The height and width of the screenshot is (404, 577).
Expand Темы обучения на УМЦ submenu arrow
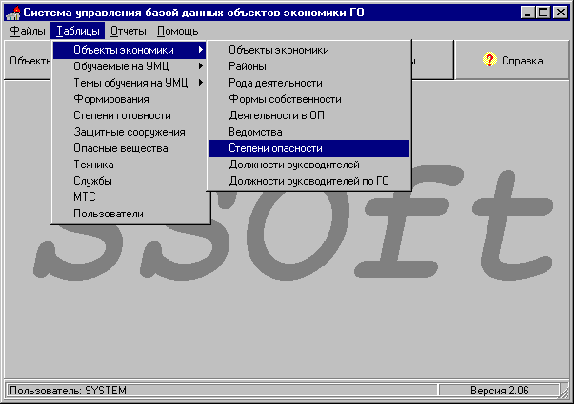coord(201,83)
